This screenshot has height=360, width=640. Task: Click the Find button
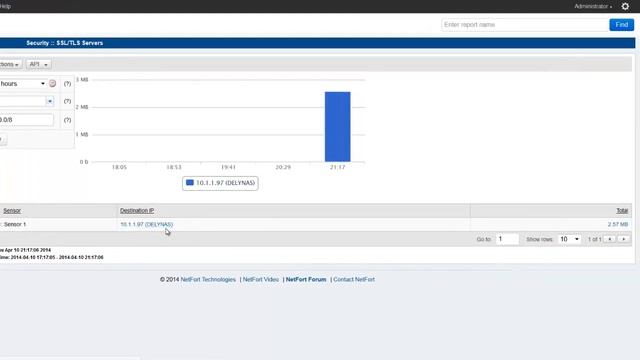pos(621,25)
